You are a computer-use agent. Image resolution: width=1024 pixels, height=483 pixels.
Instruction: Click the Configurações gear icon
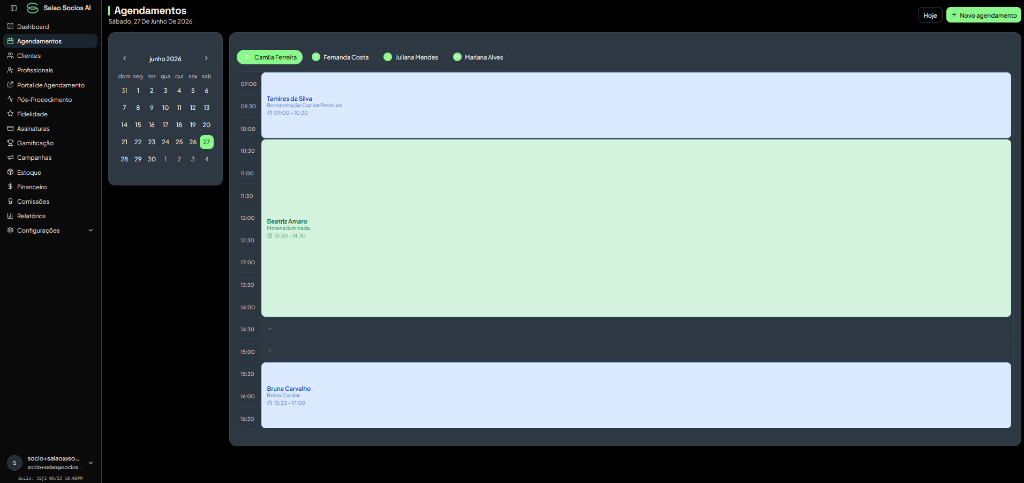(x=10, y=230)
